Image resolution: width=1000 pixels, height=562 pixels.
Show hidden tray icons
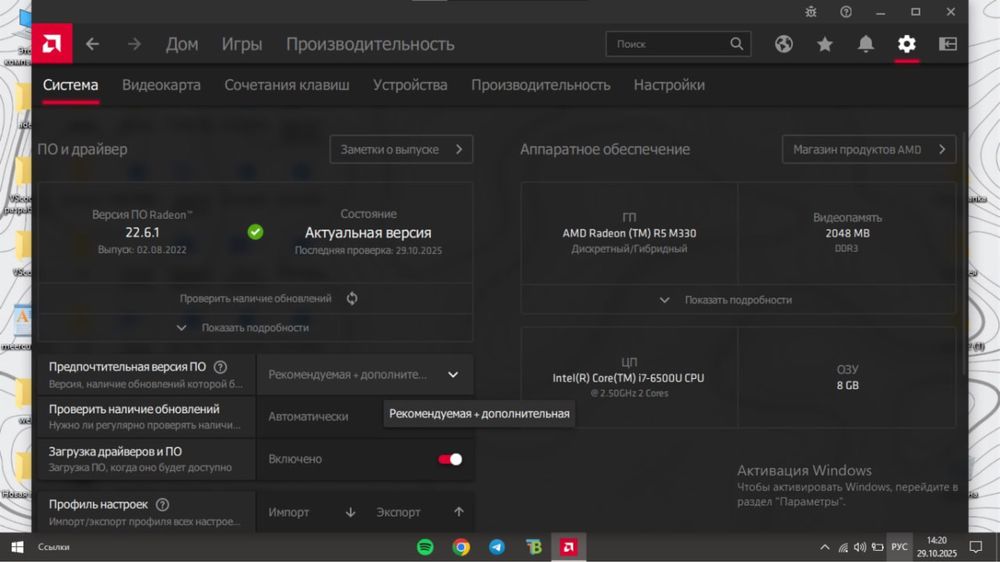click(825, 547)
